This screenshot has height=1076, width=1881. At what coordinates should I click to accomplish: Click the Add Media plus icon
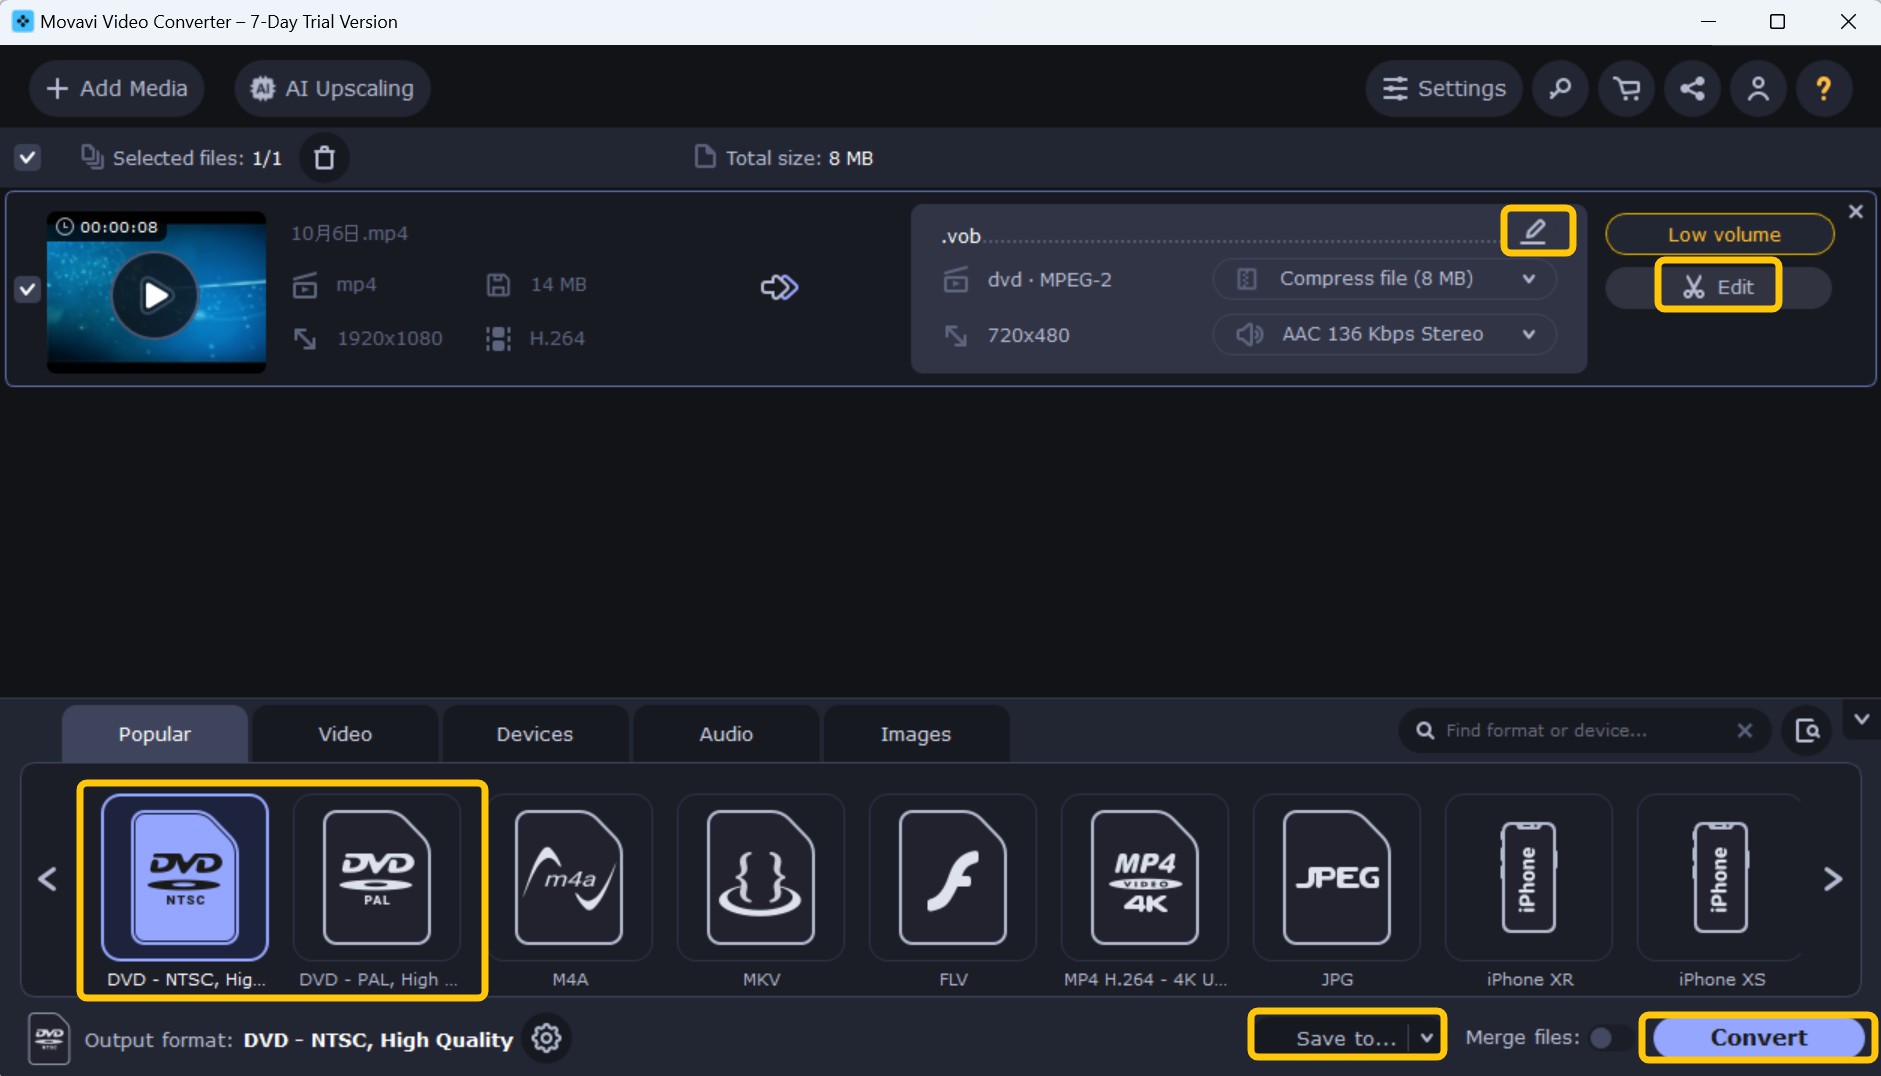tap(56, 88)
